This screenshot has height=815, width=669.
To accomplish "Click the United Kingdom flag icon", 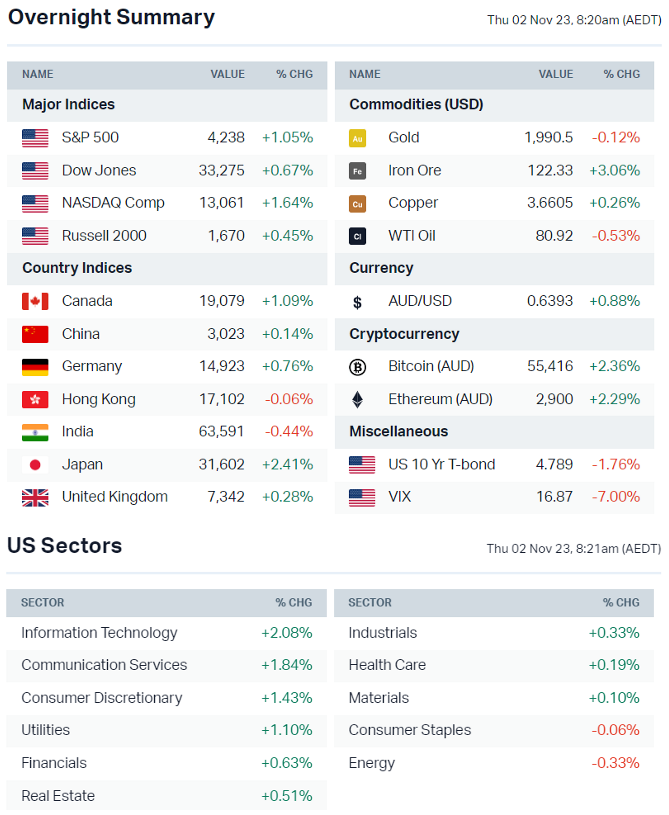I will click(35, 497).
